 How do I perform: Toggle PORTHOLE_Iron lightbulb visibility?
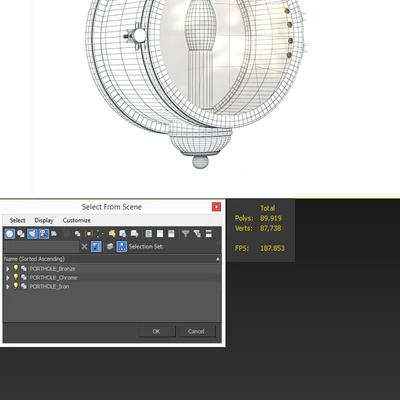tap(16, 286)
